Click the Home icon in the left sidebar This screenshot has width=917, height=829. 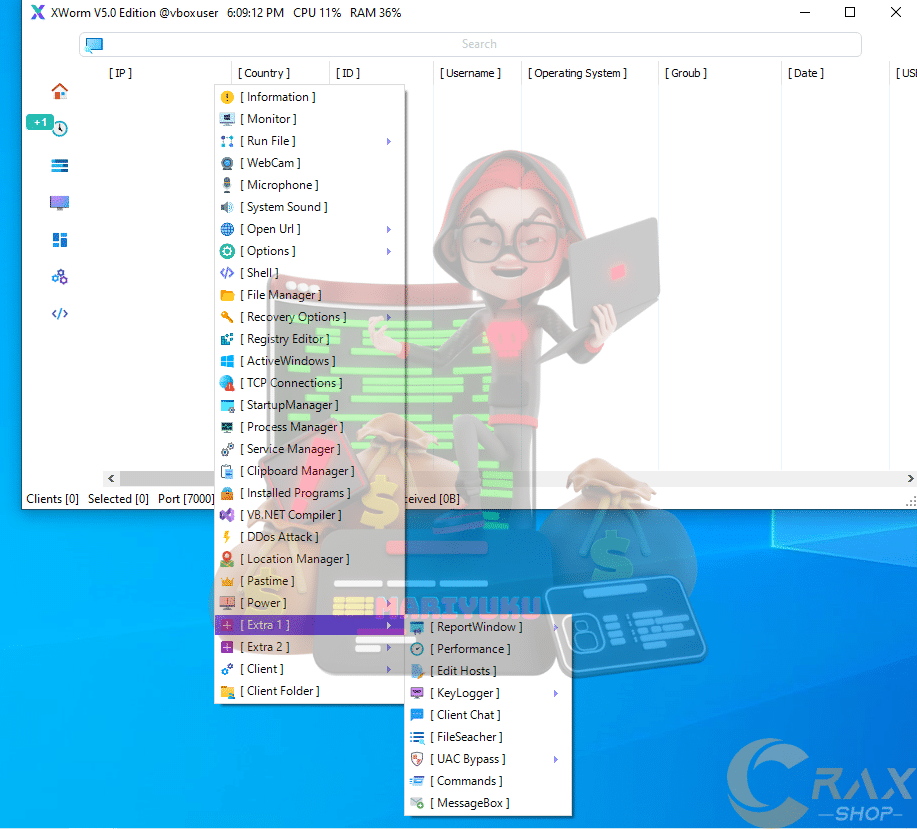pyautogui.click(x=60, y=91)
